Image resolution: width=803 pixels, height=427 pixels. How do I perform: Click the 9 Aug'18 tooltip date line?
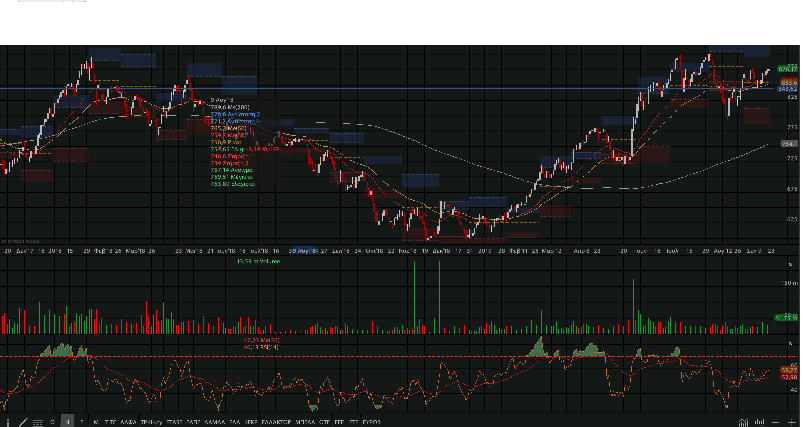click(x=222, y=100)
